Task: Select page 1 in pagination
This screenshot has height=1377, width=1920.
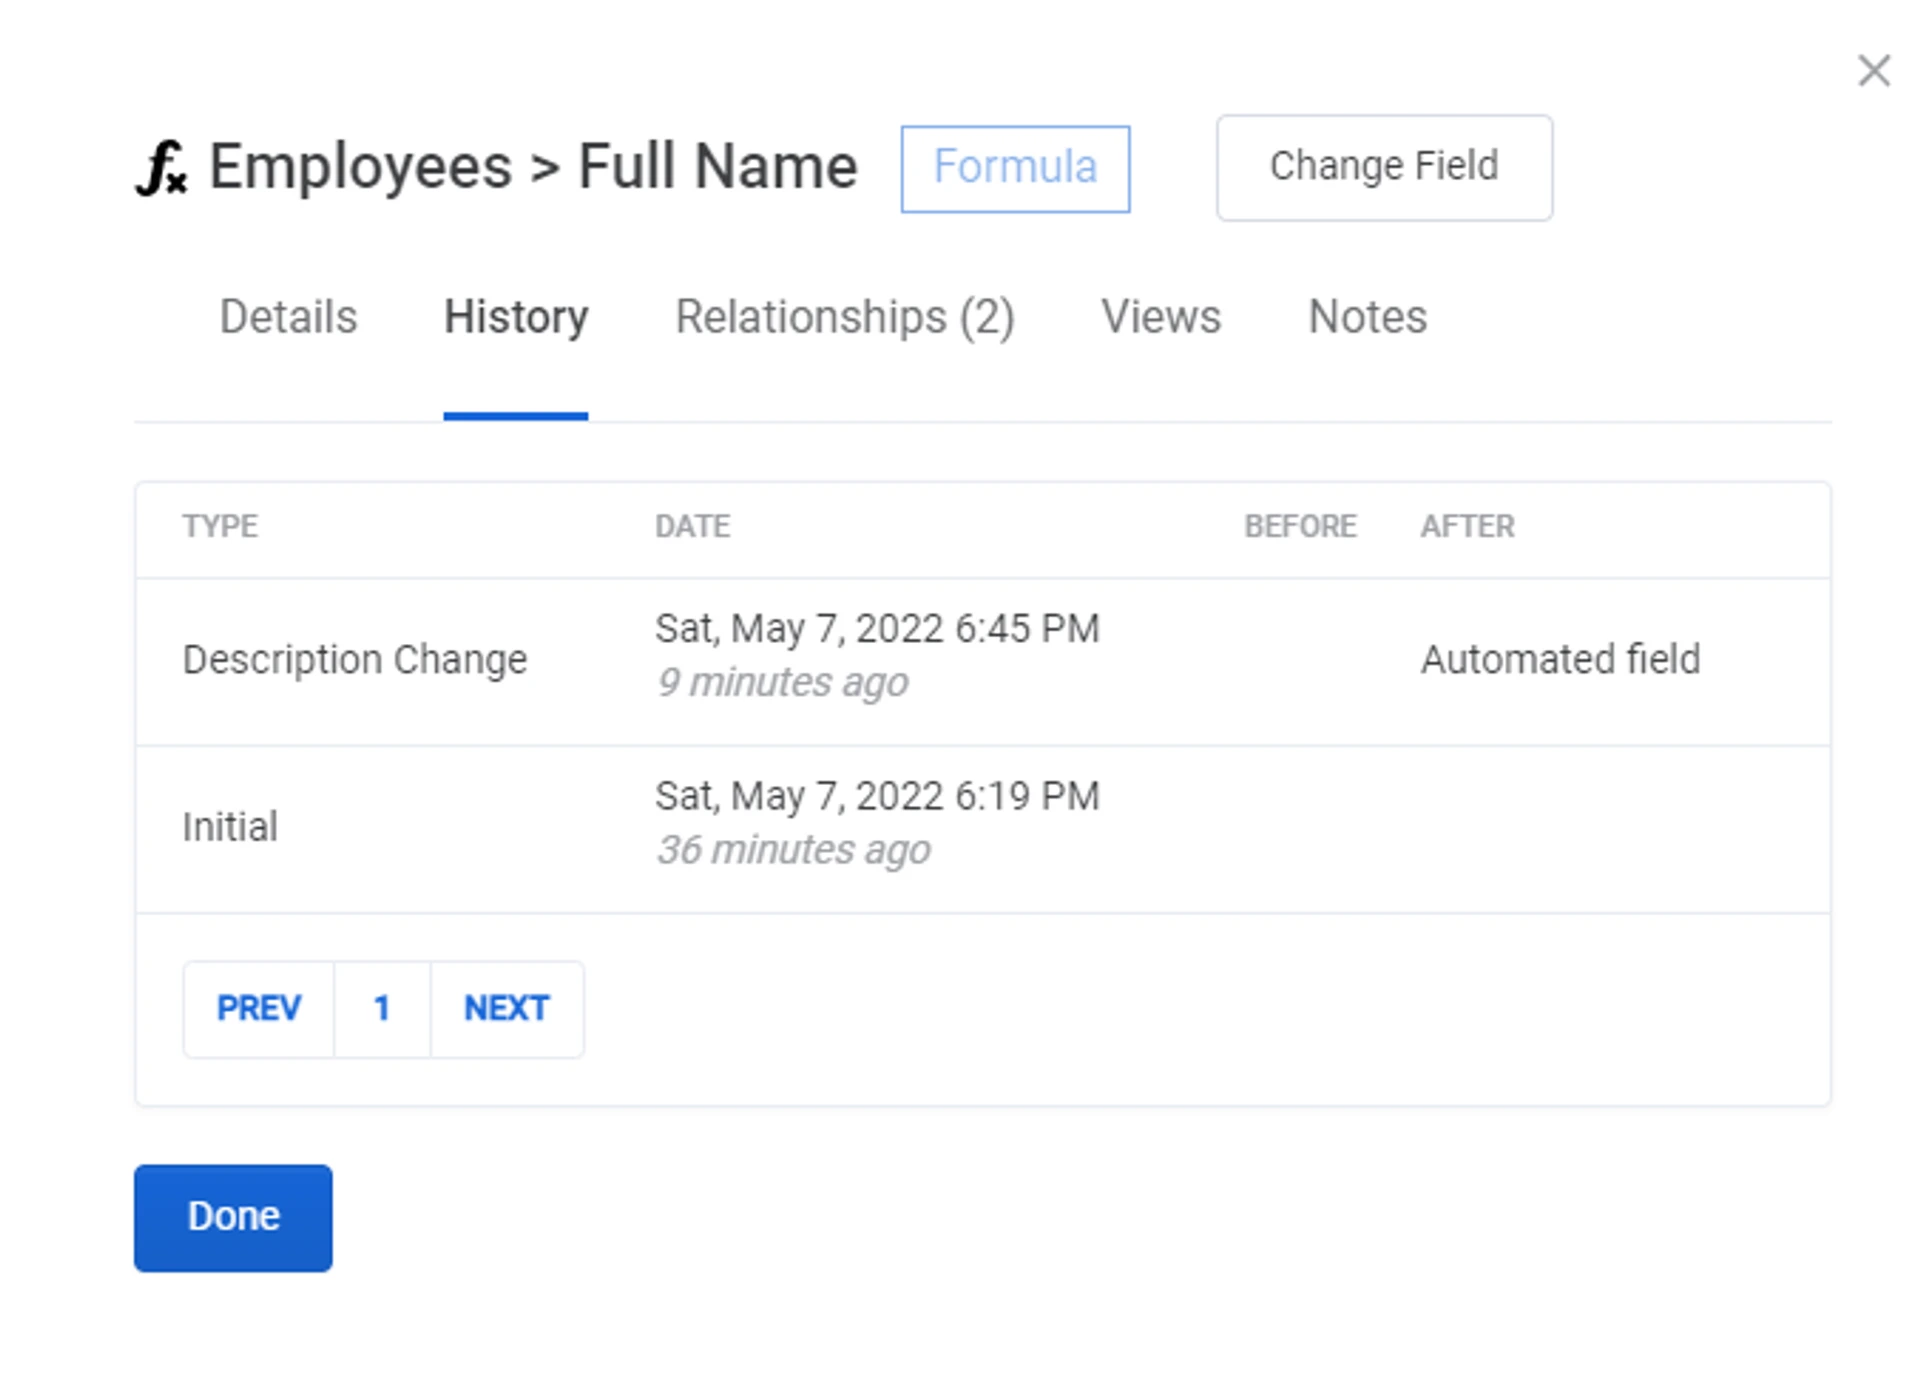Action: coord(381,1008)
